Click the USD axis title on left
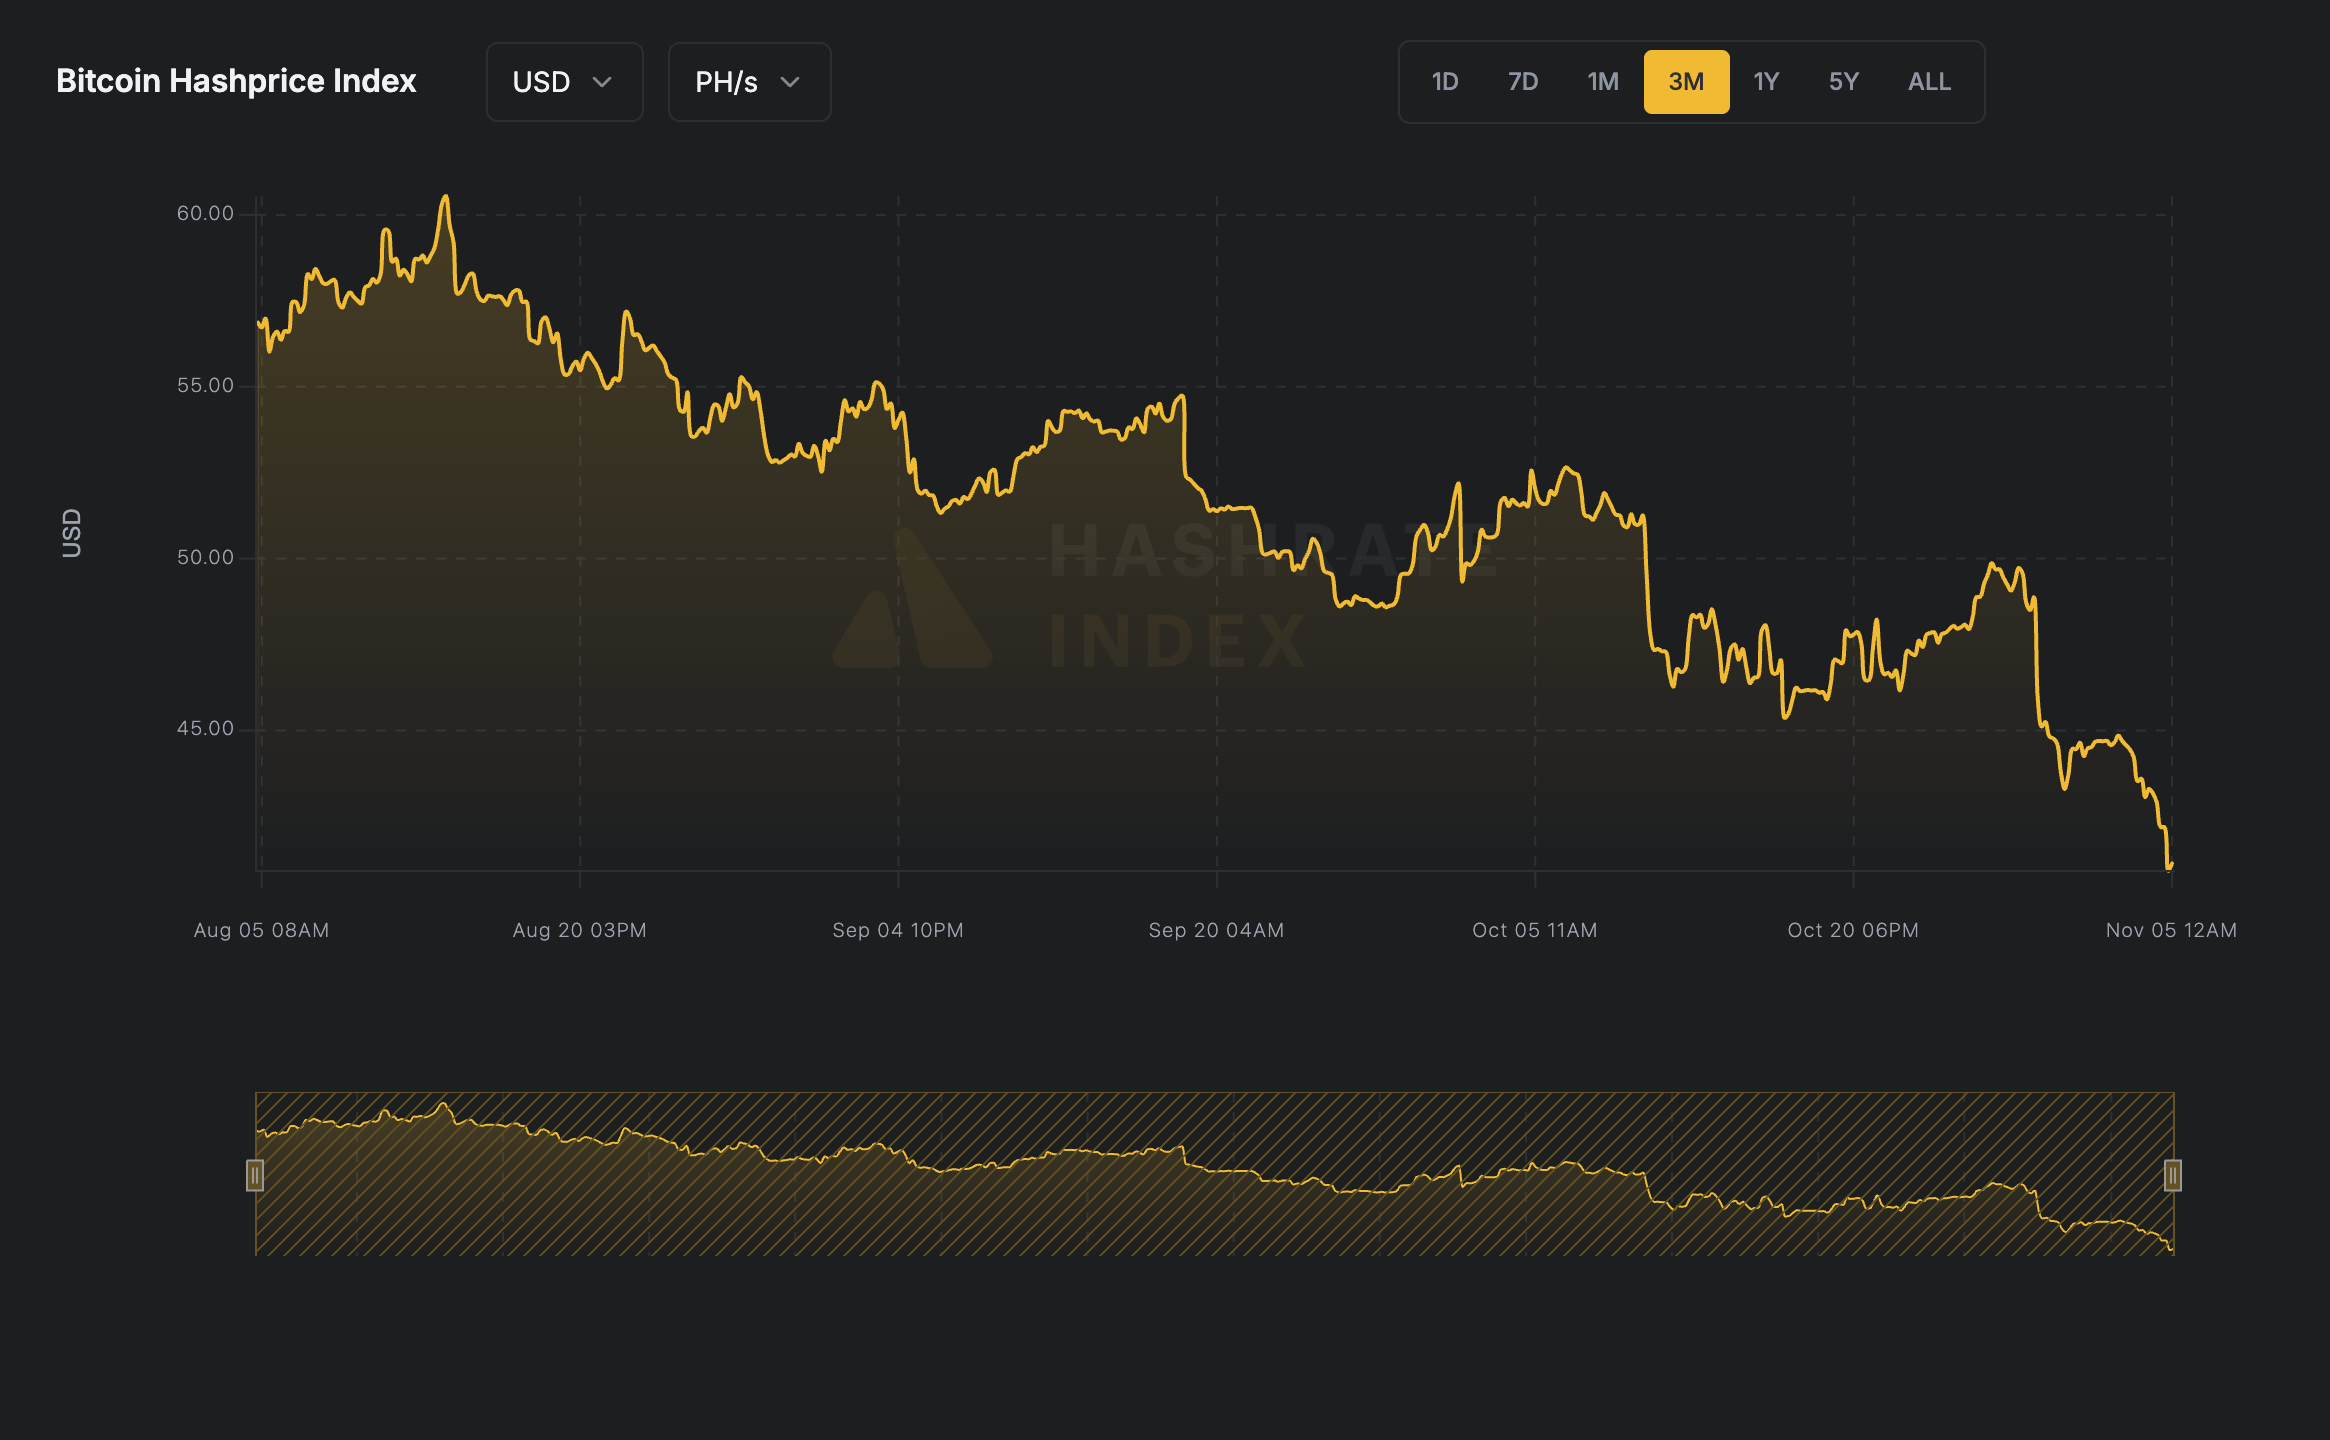The width and height of the screenshot is (2330, 1440). click(70, 532)
